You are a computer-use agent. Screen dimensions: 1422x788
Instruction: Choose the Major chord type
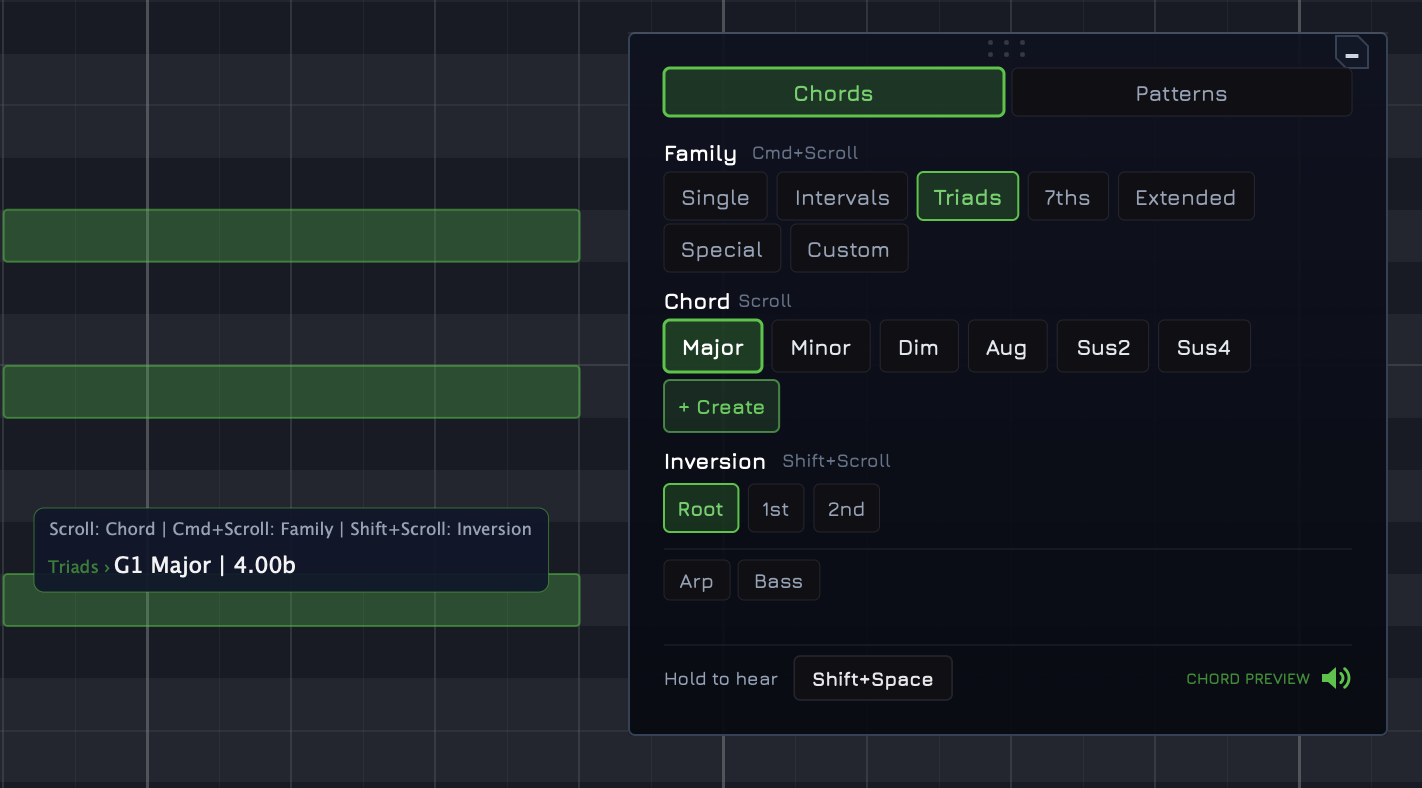pyautogui.click(x=713, y=347)
